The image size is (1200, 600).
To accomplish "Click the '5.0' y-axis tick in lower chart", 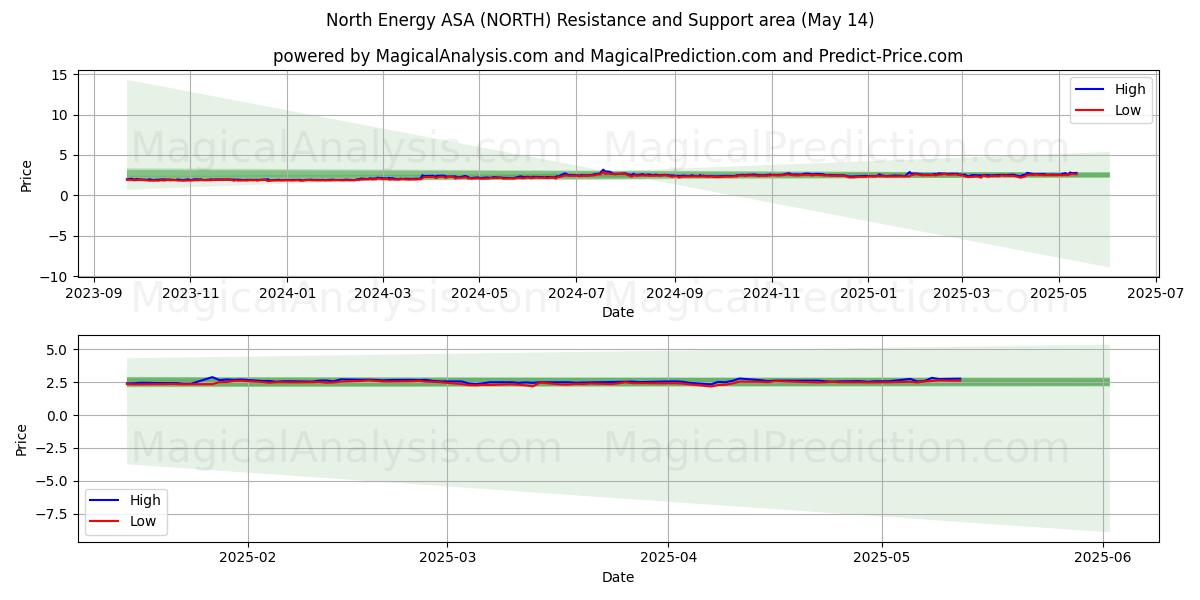I will pyautogui.click(x=56, y=350).
